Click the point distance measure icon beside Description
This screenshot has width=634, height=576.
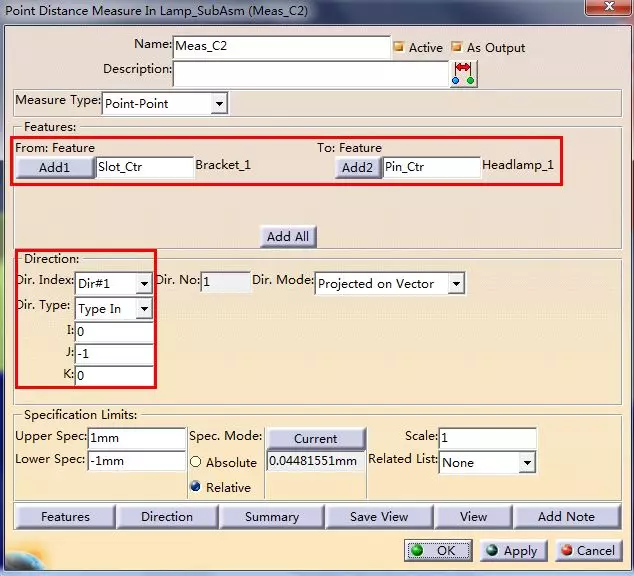(464, 73)
